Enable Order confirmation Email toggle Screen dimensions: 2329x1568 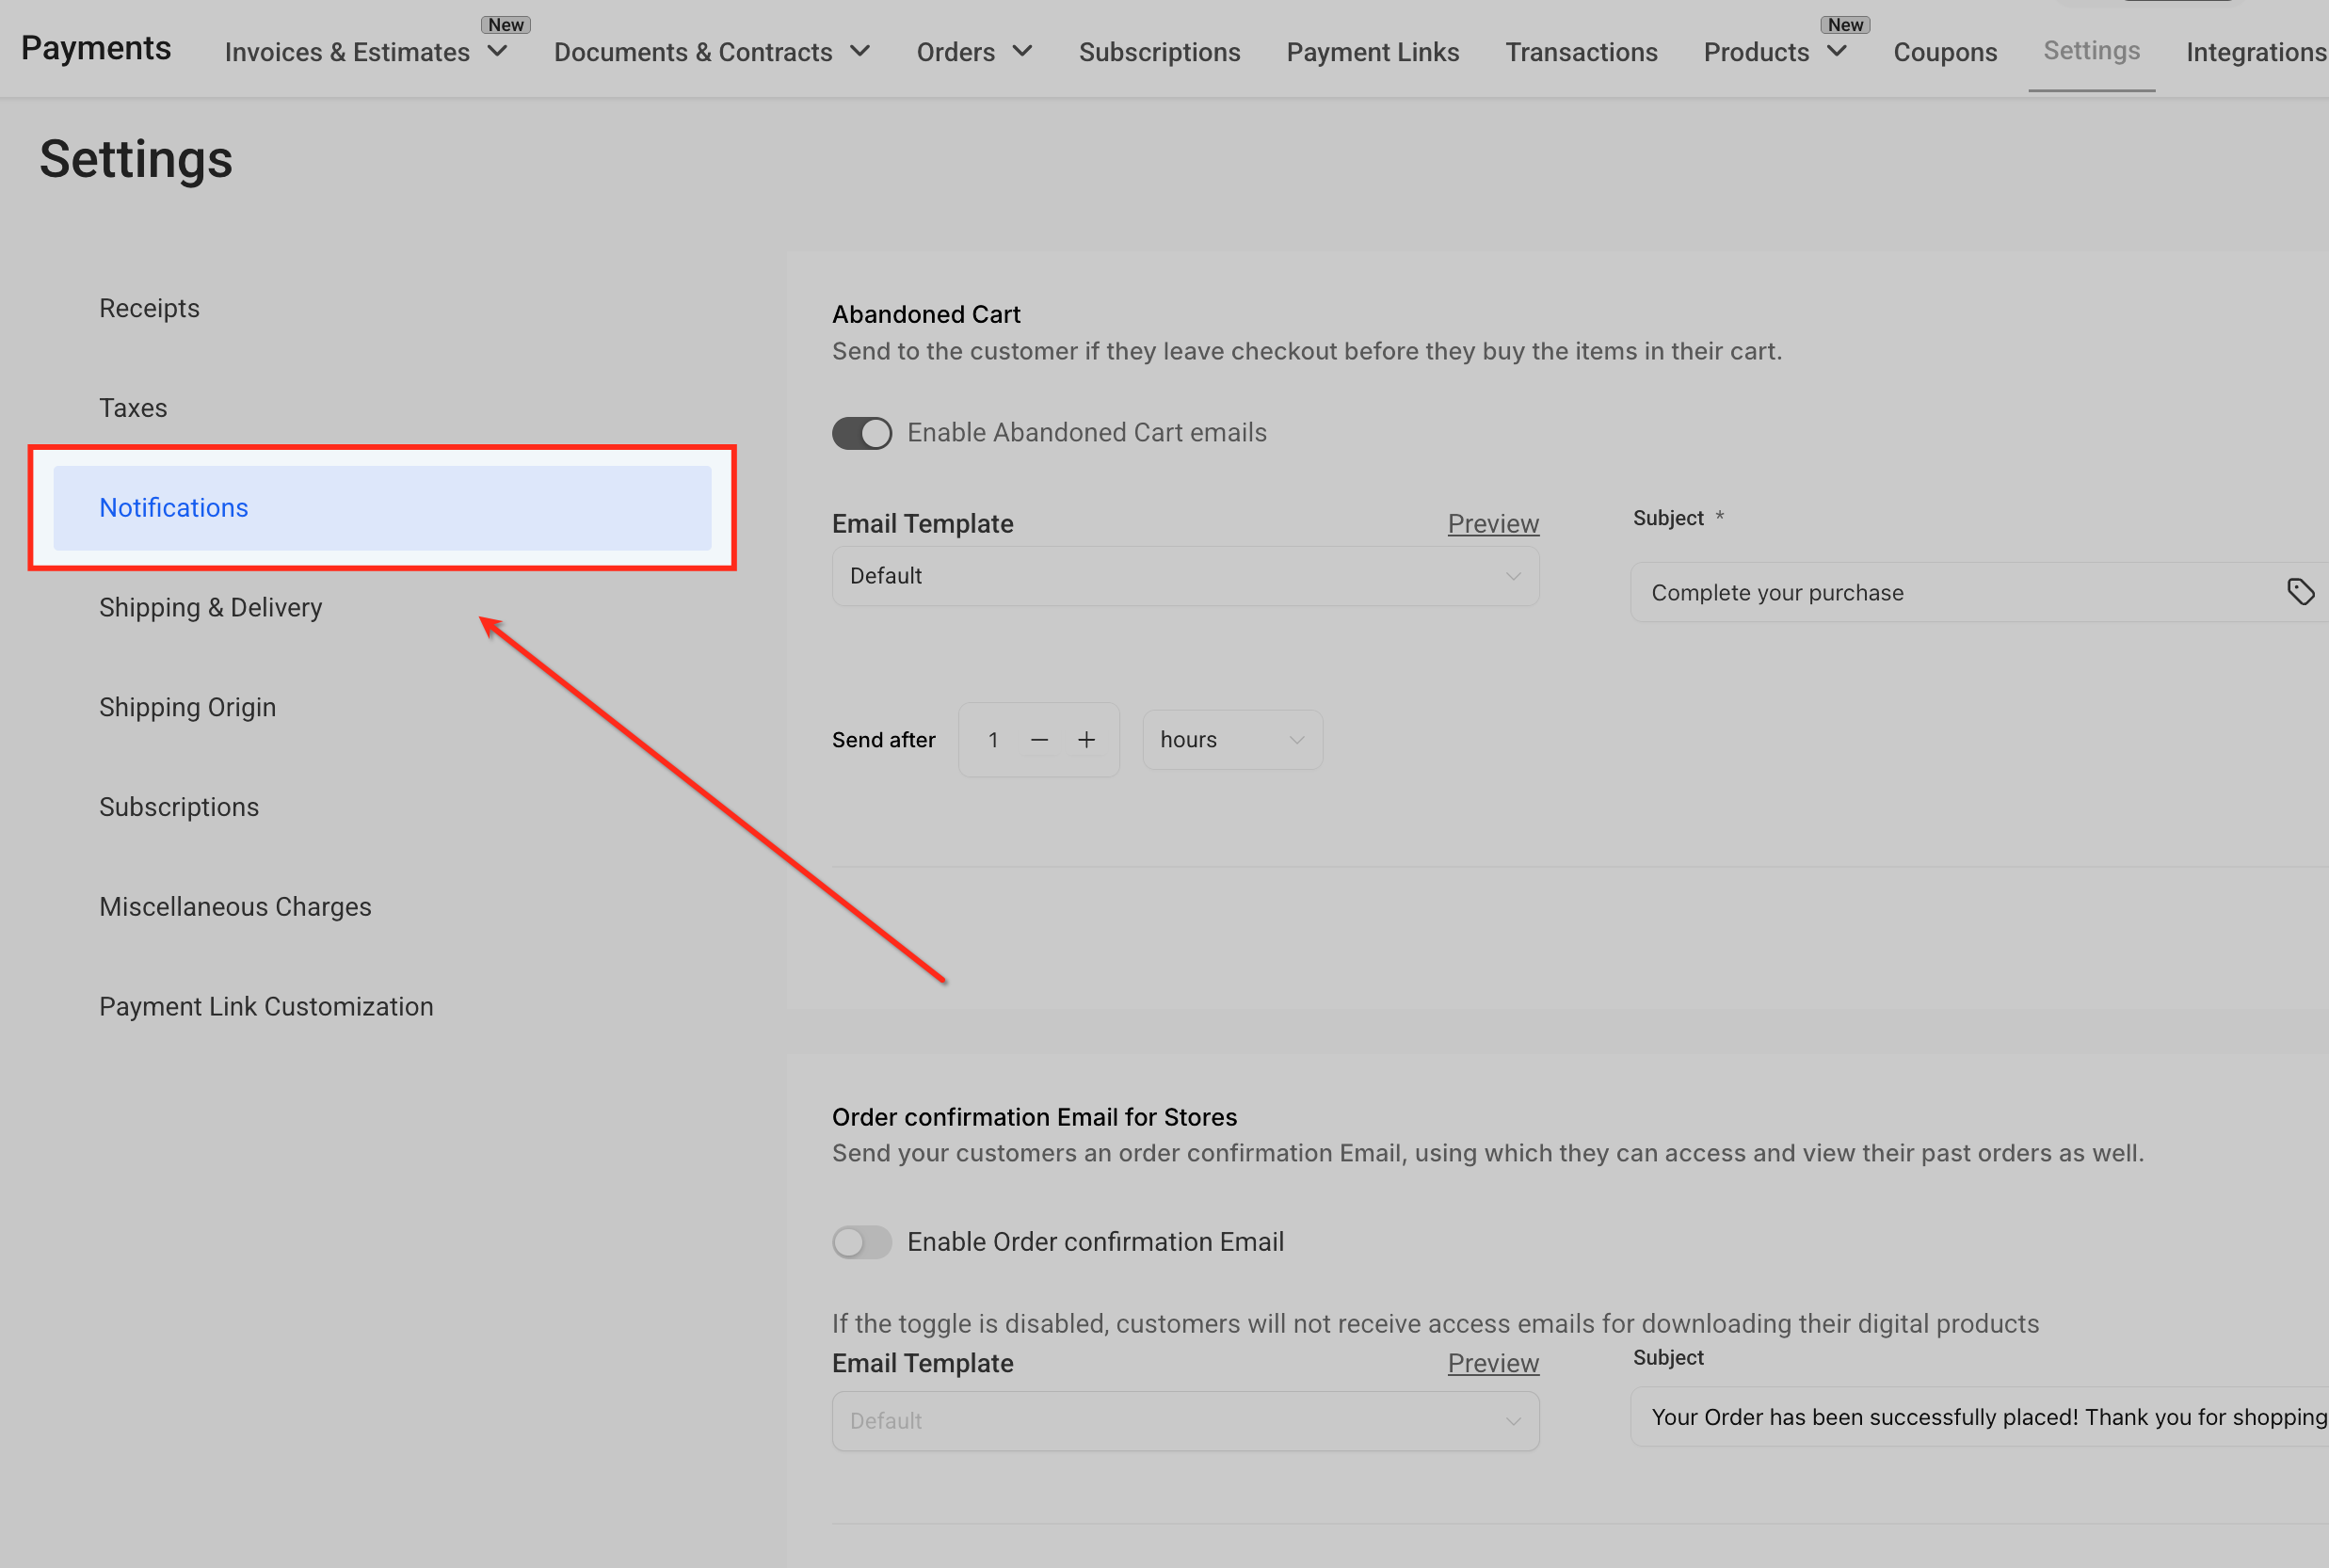(862, 1242)
